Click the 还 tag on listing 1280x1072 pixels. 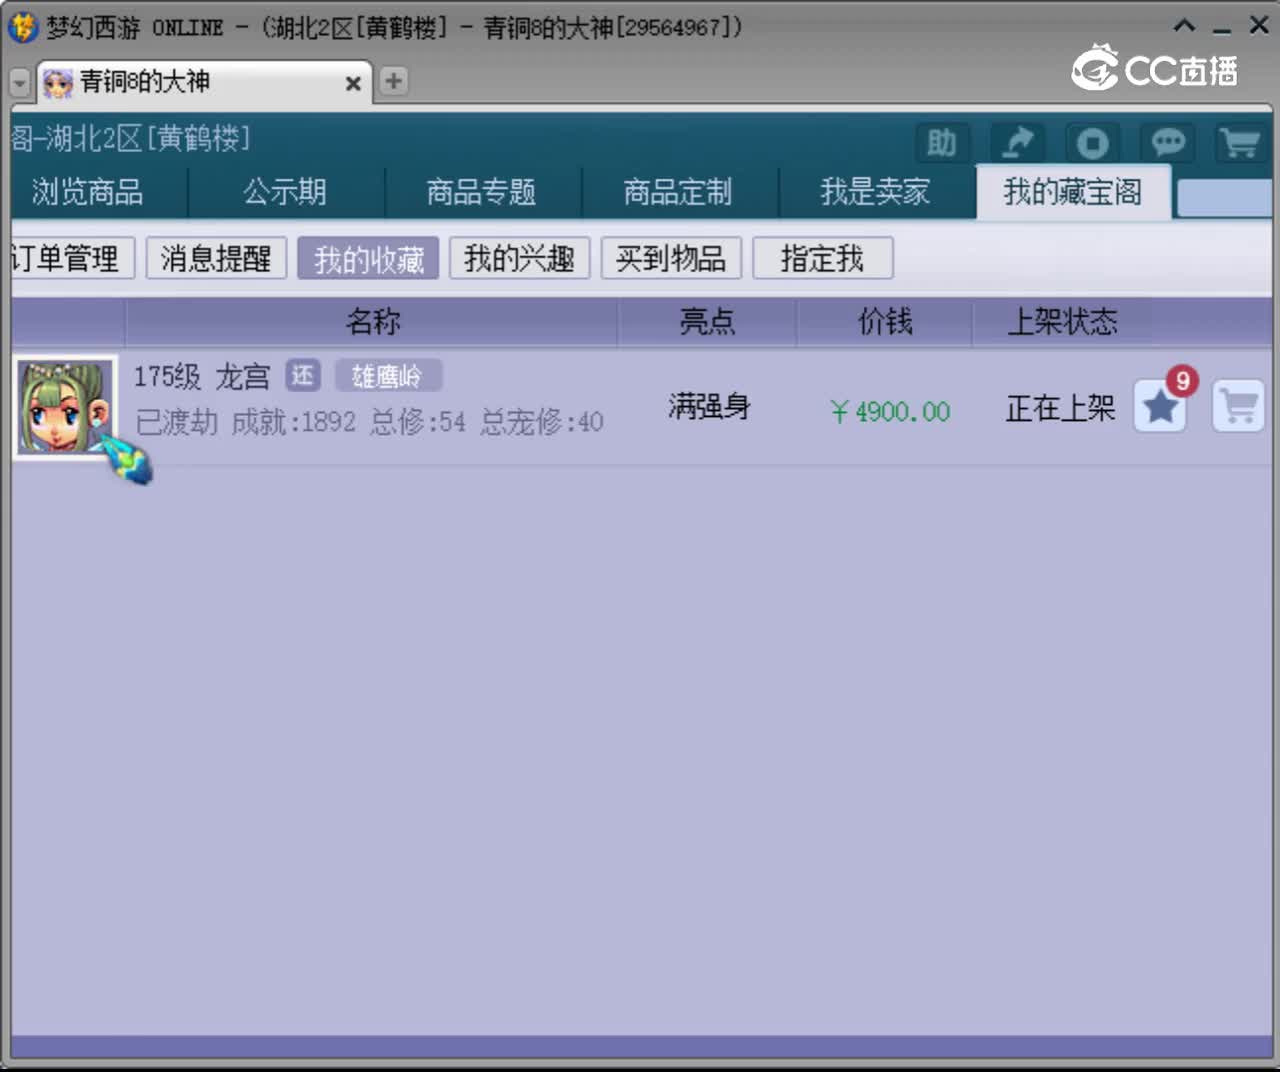coord(303,376)
